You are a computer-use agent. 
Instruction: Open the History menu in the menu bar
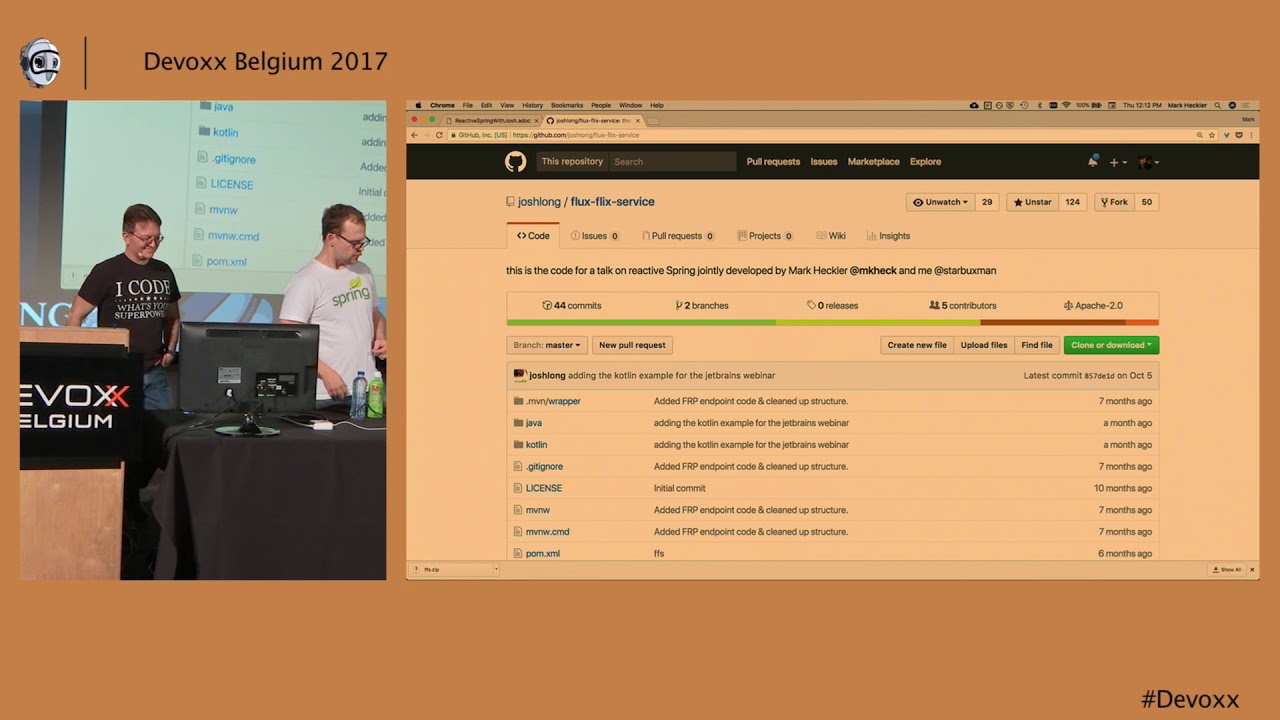pyautogui.click(x=532, y=105)
